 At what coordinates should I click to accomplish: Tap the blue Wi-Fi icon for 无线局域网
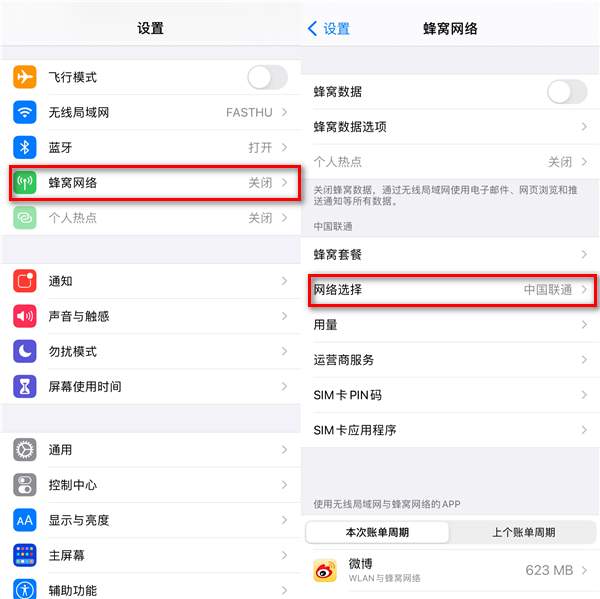coord(25,112)
